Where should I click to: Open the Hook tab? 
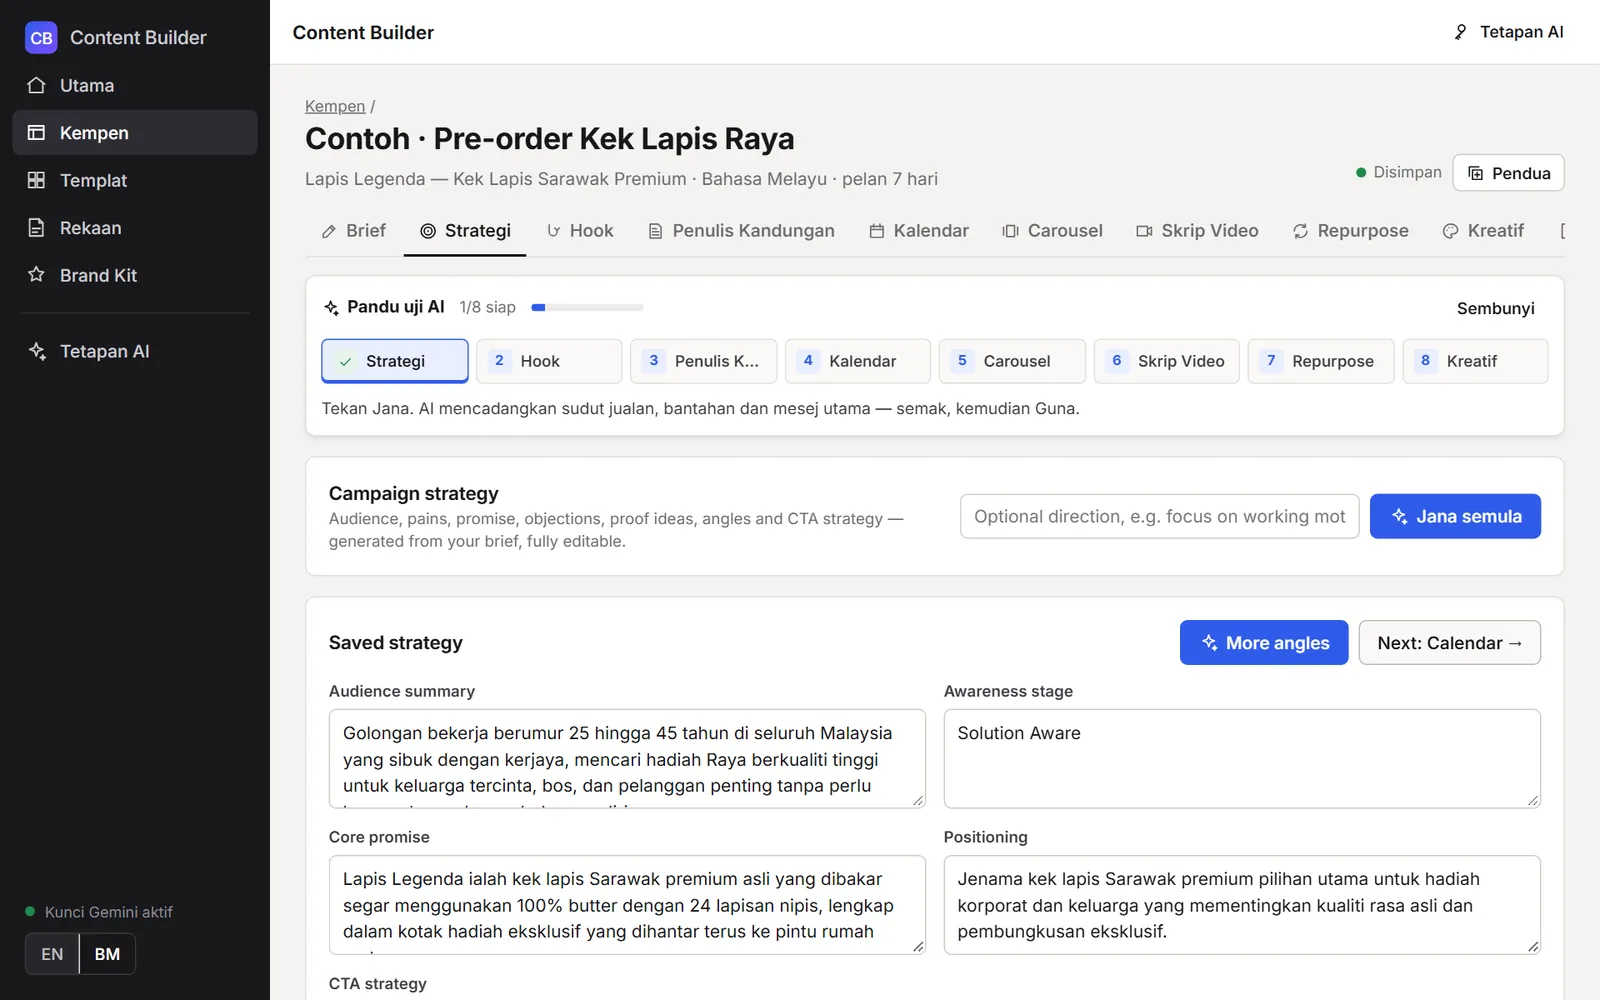[x=579, y=231]
